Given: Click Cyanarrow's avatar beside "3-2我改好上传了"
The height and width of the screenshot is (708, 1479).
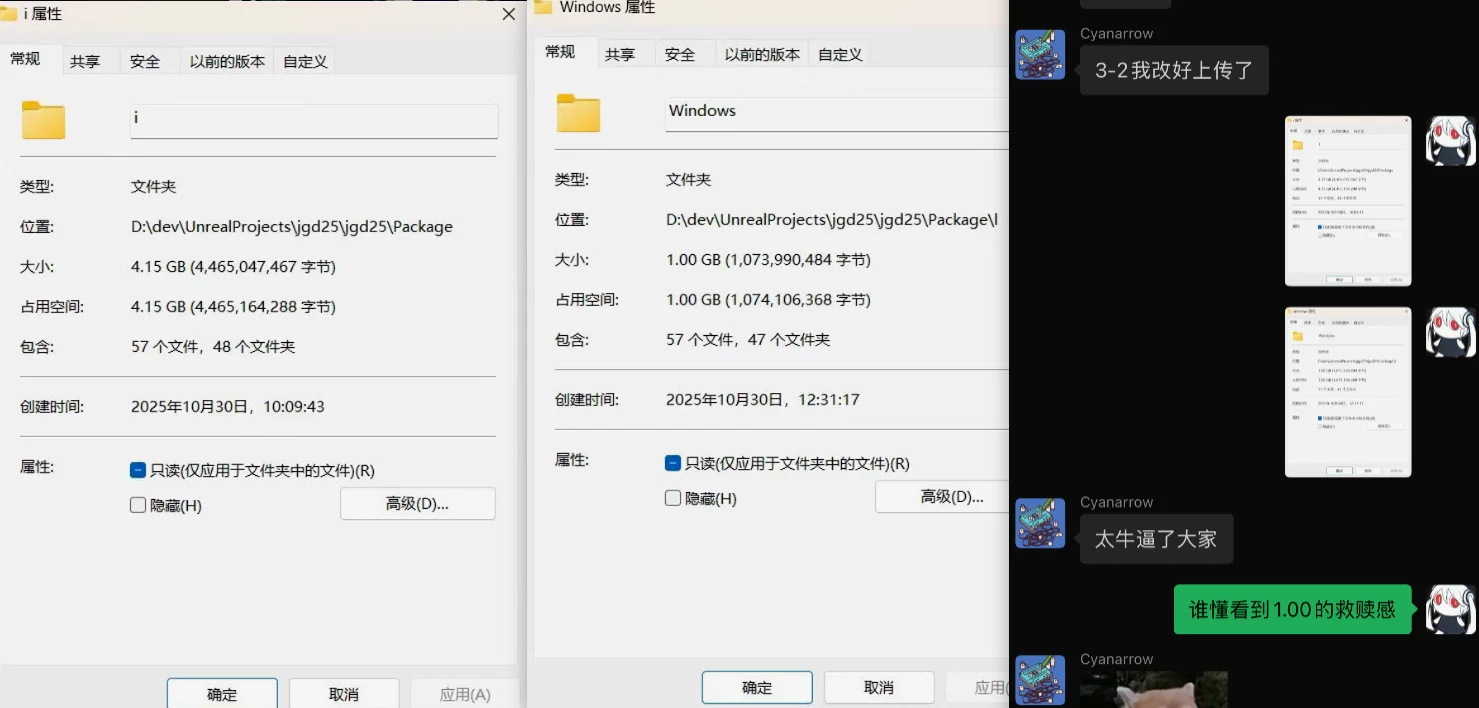Looking at the screenshot, I should (1040, 55).
